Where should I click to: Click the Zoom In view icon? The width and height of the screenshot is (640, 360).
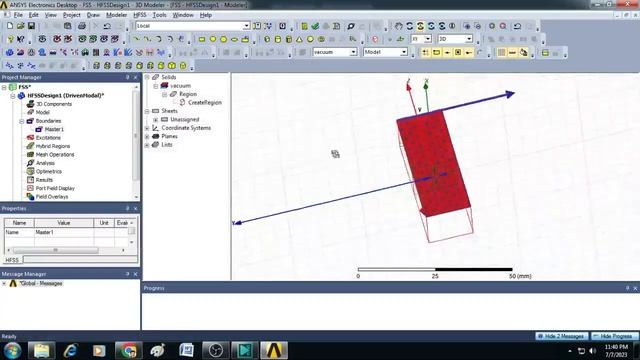pyautogui.click(x=467, y=26)
